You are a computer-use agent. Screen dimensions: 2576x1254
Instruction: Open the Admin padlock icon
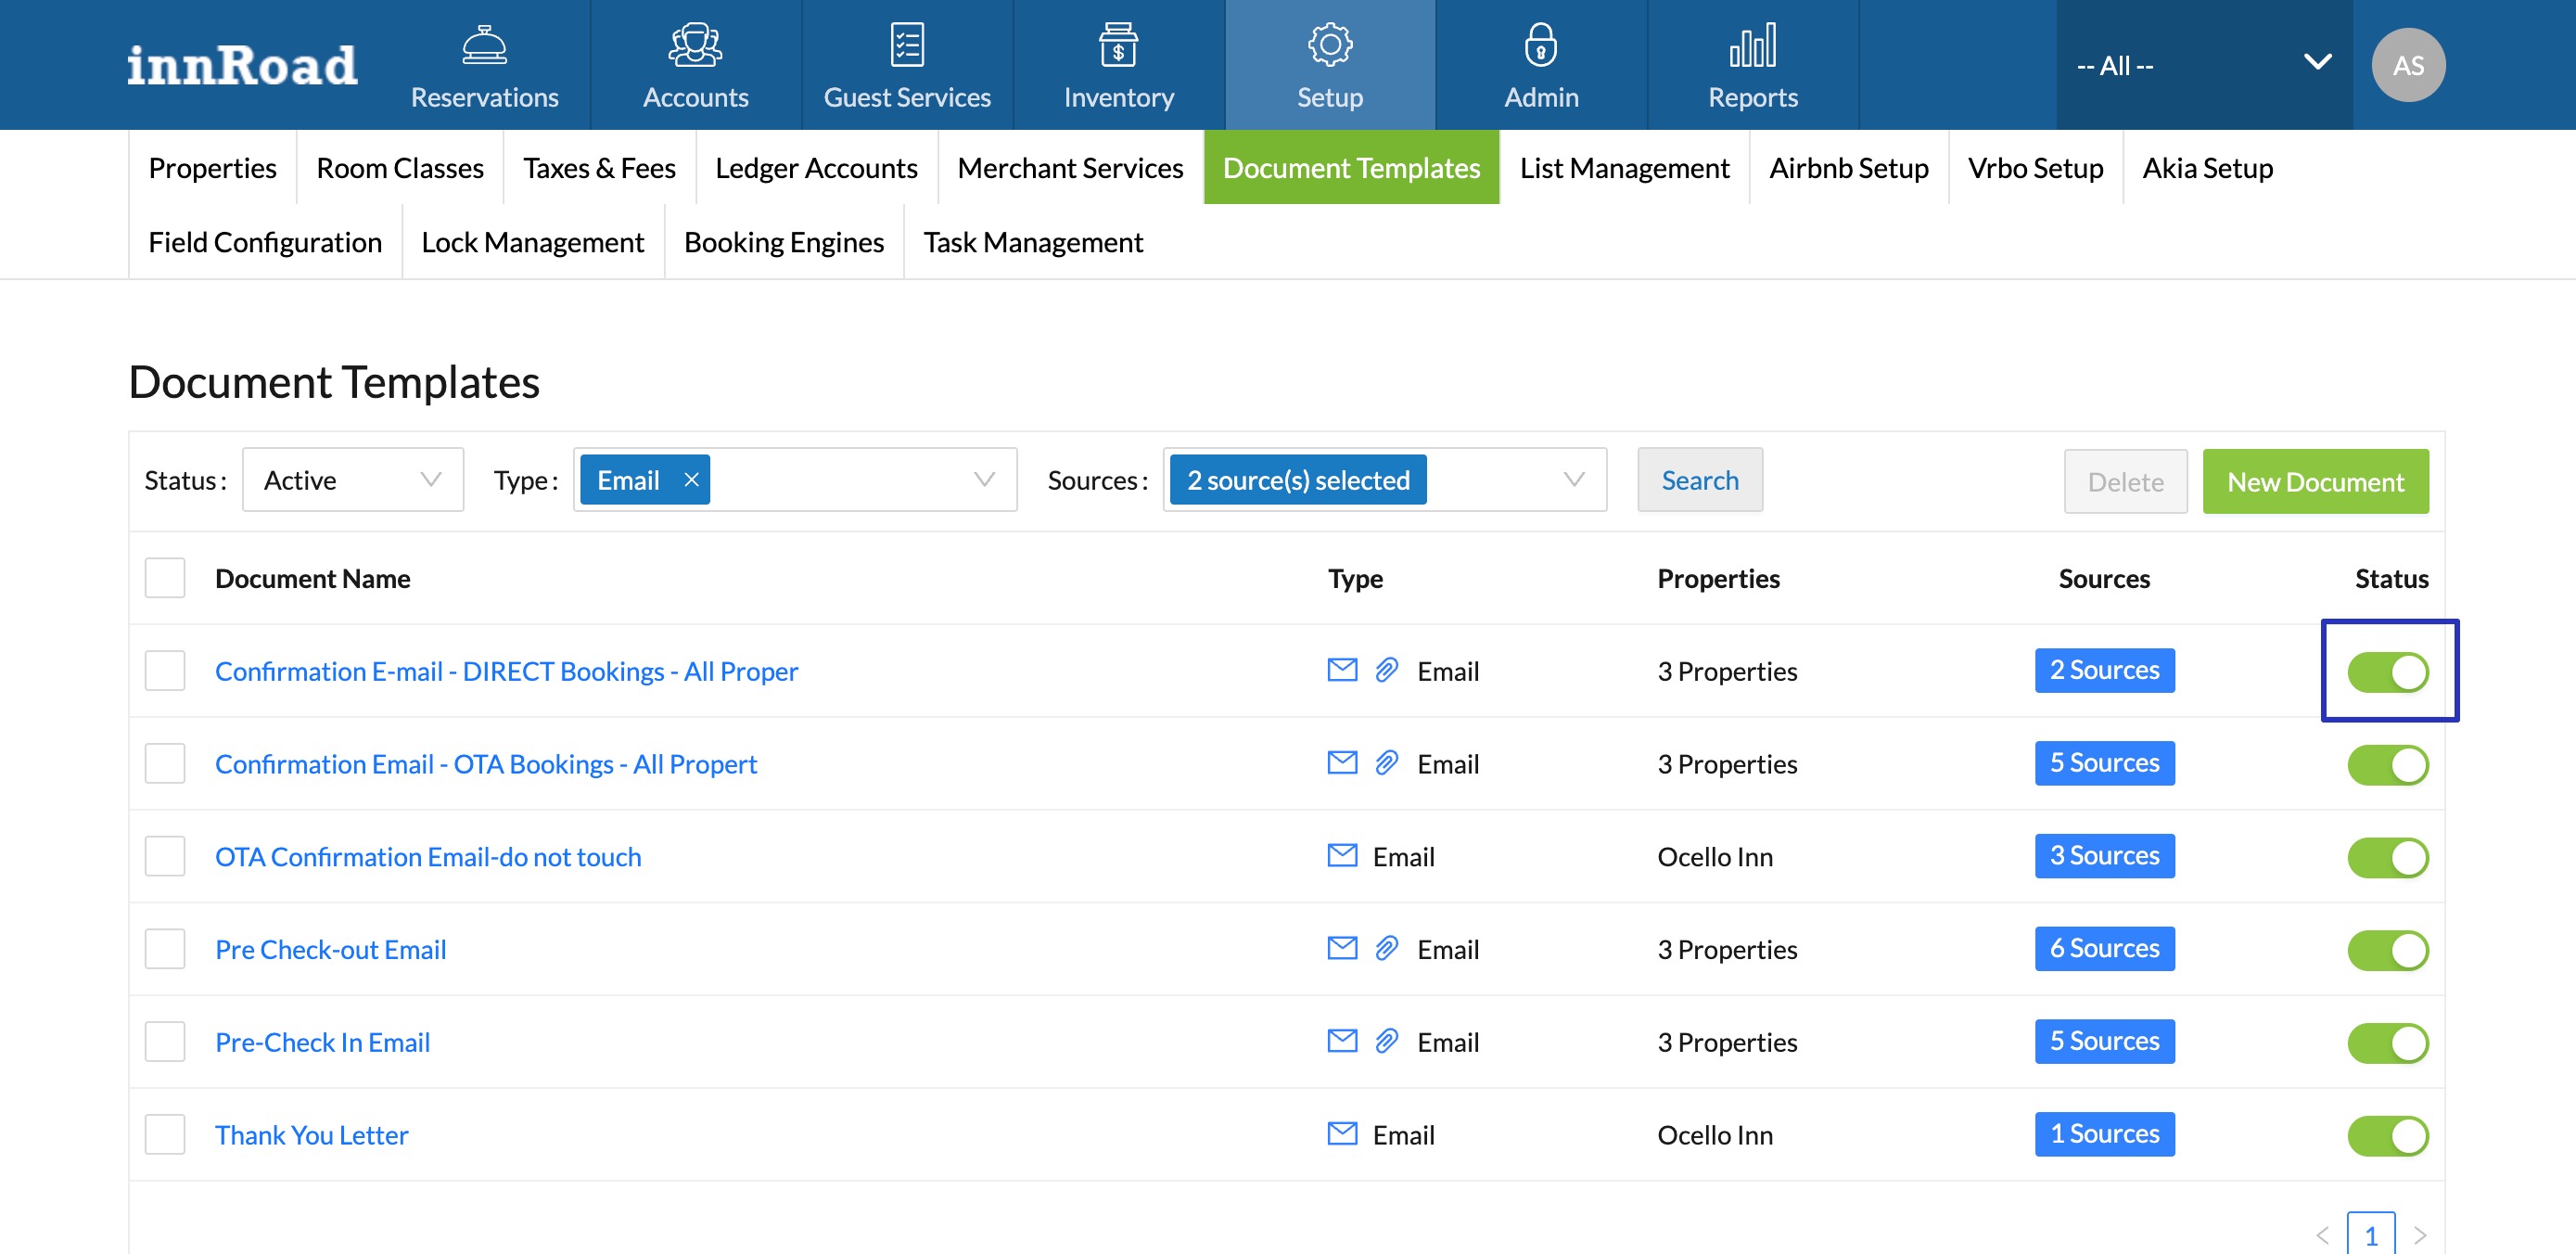(1540, 45)
